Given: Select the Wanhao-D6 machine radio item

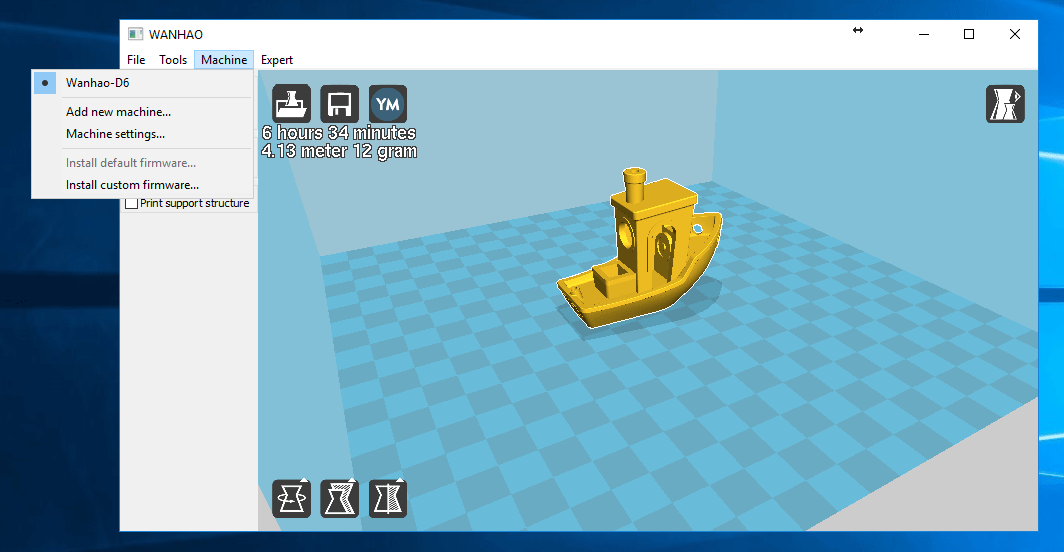Looking at the screenshot, I should coord(142,83).
